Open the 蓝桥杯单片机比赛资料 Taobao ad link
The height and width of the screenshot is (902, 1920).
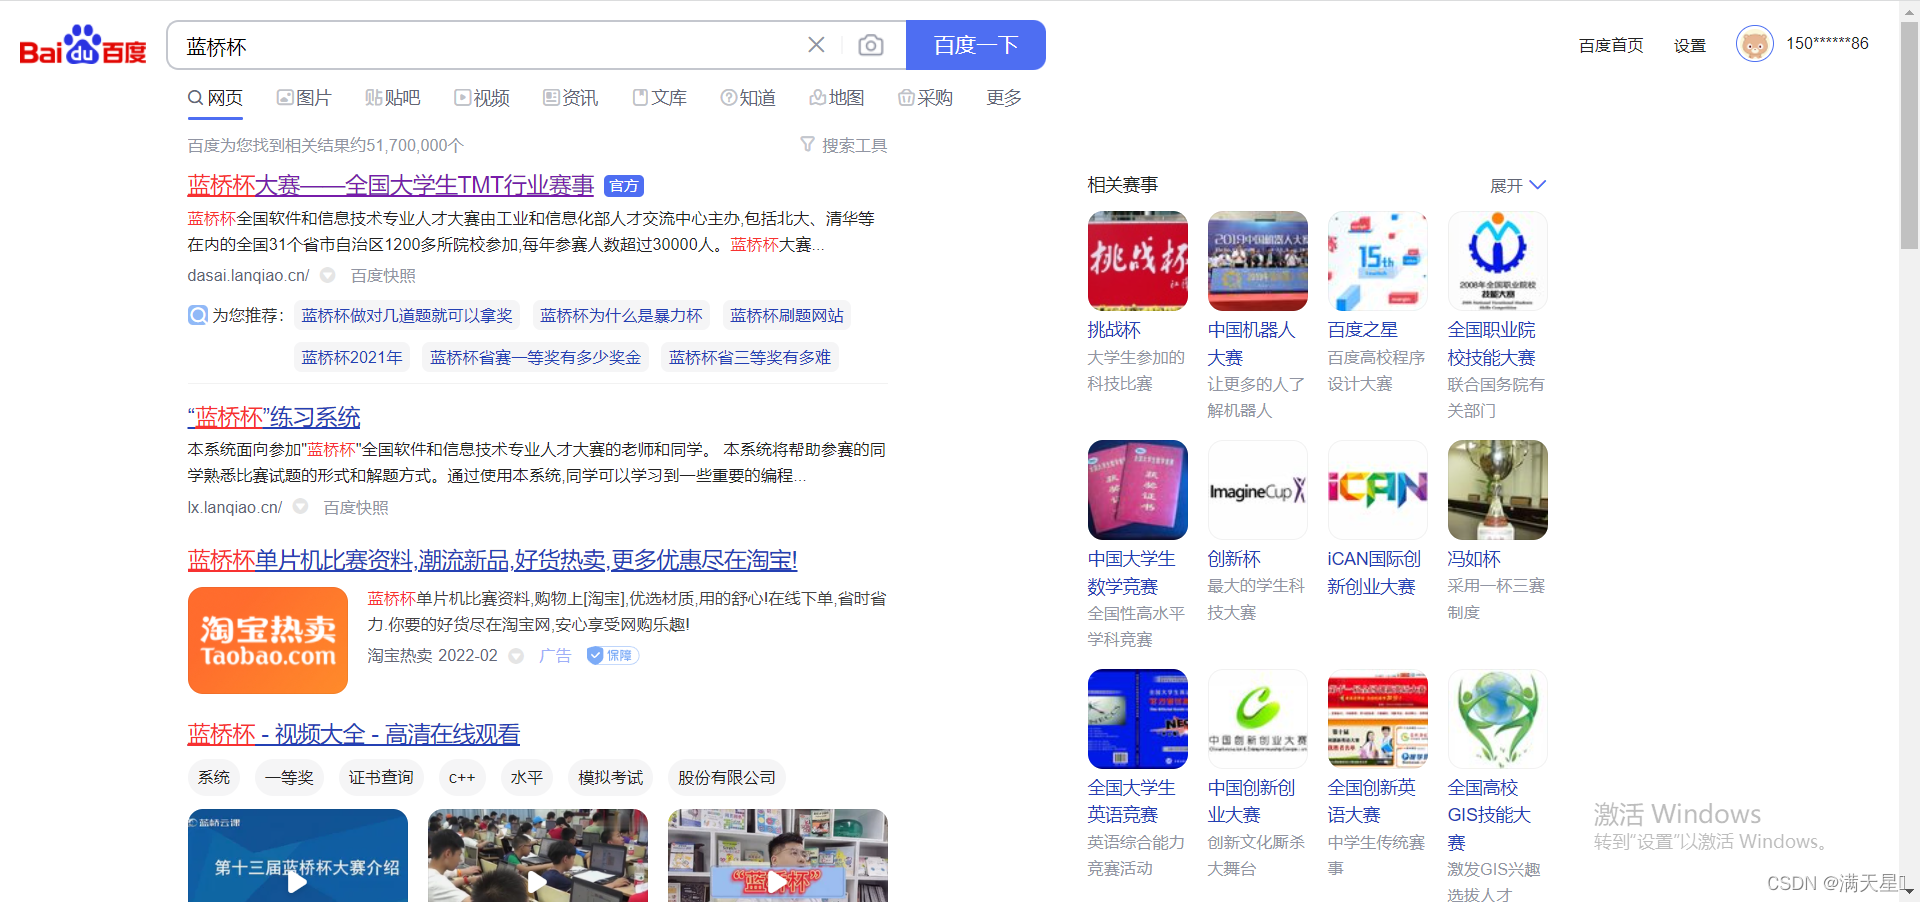[492, 560]
